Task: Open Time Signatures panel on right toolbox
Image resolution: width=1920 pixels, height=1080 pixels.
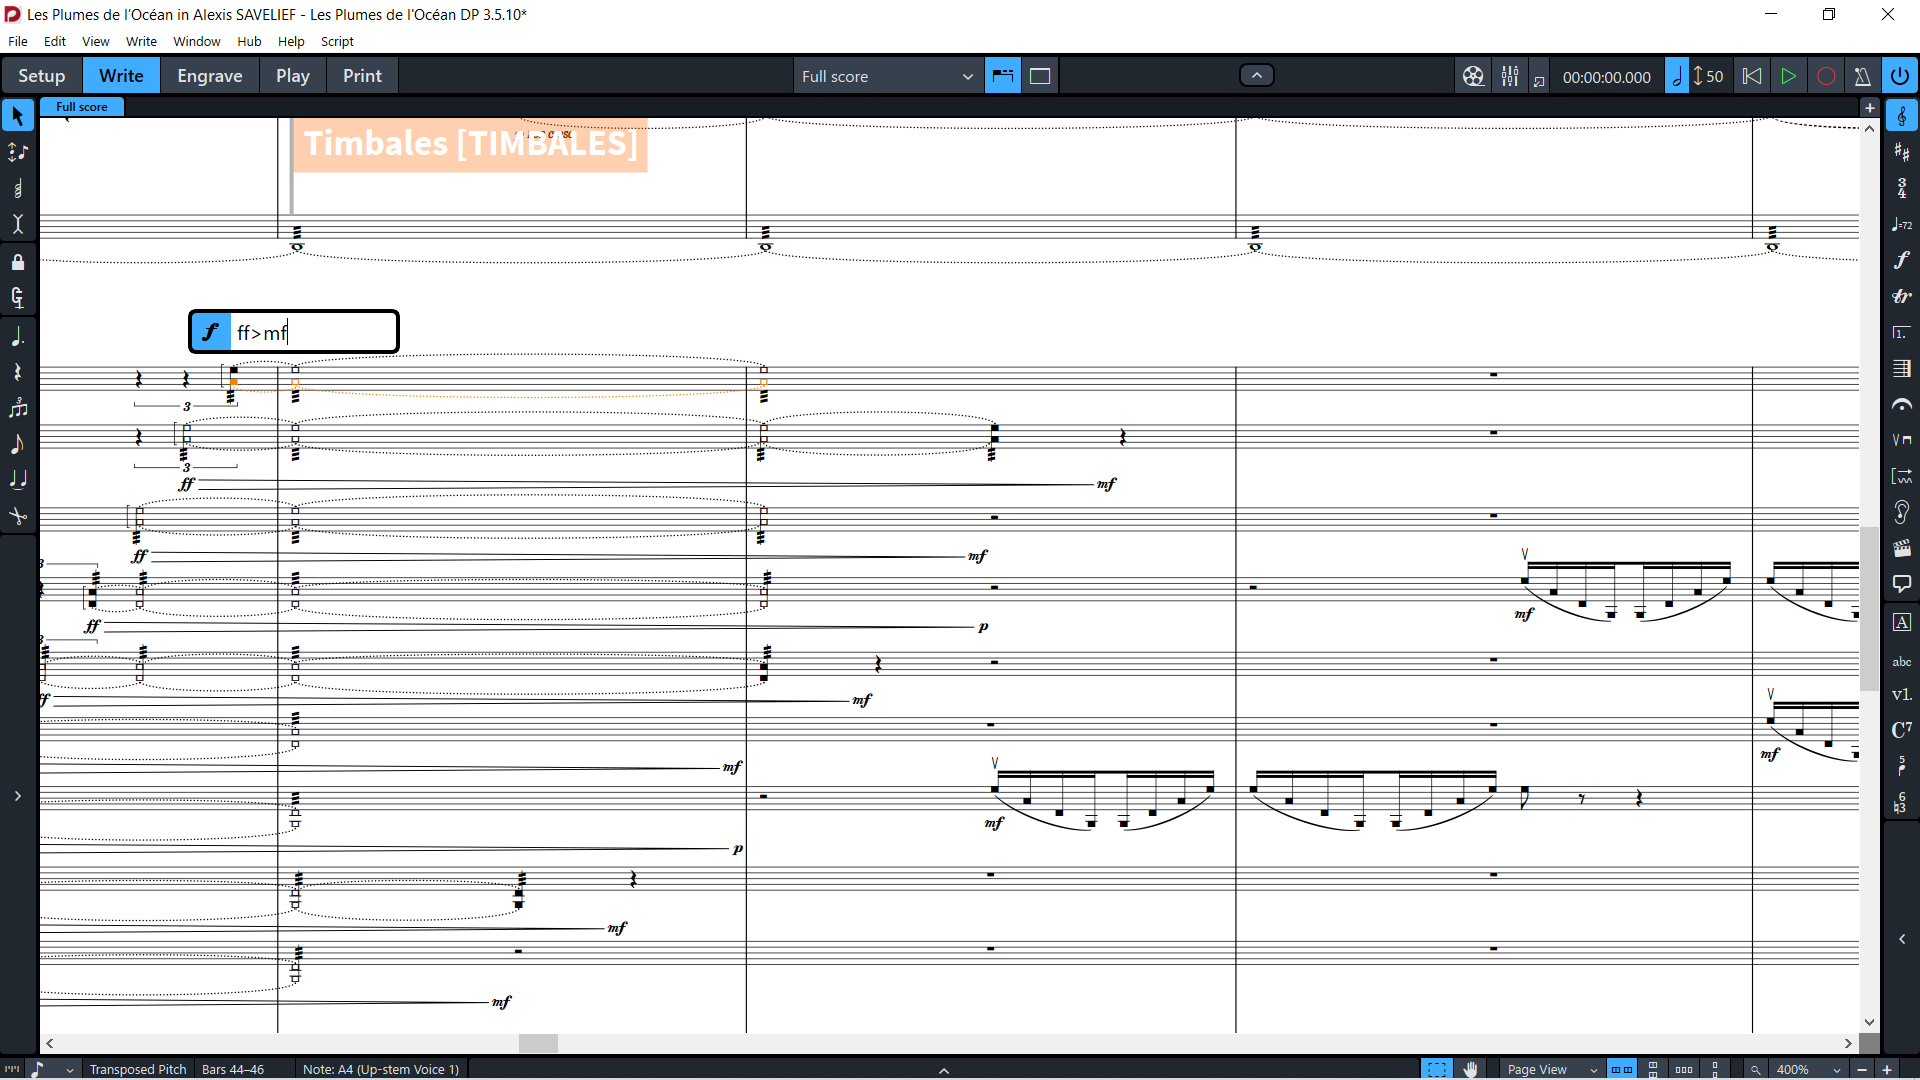Action: [1902, 188]
